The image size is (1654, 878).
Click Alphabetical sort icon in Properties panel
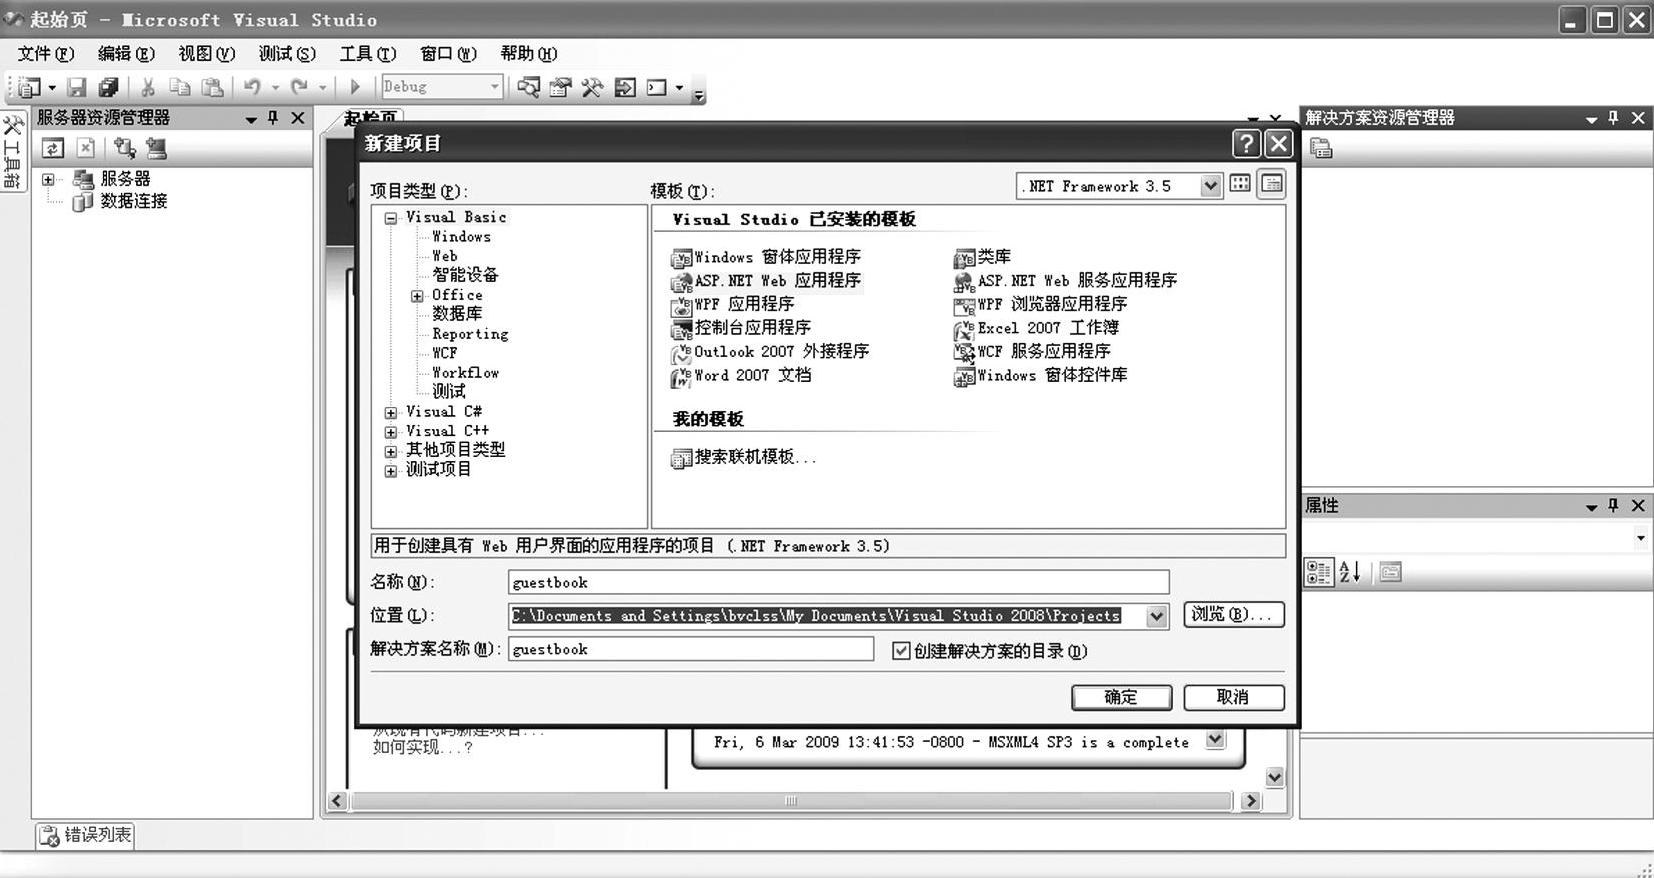1350,572
